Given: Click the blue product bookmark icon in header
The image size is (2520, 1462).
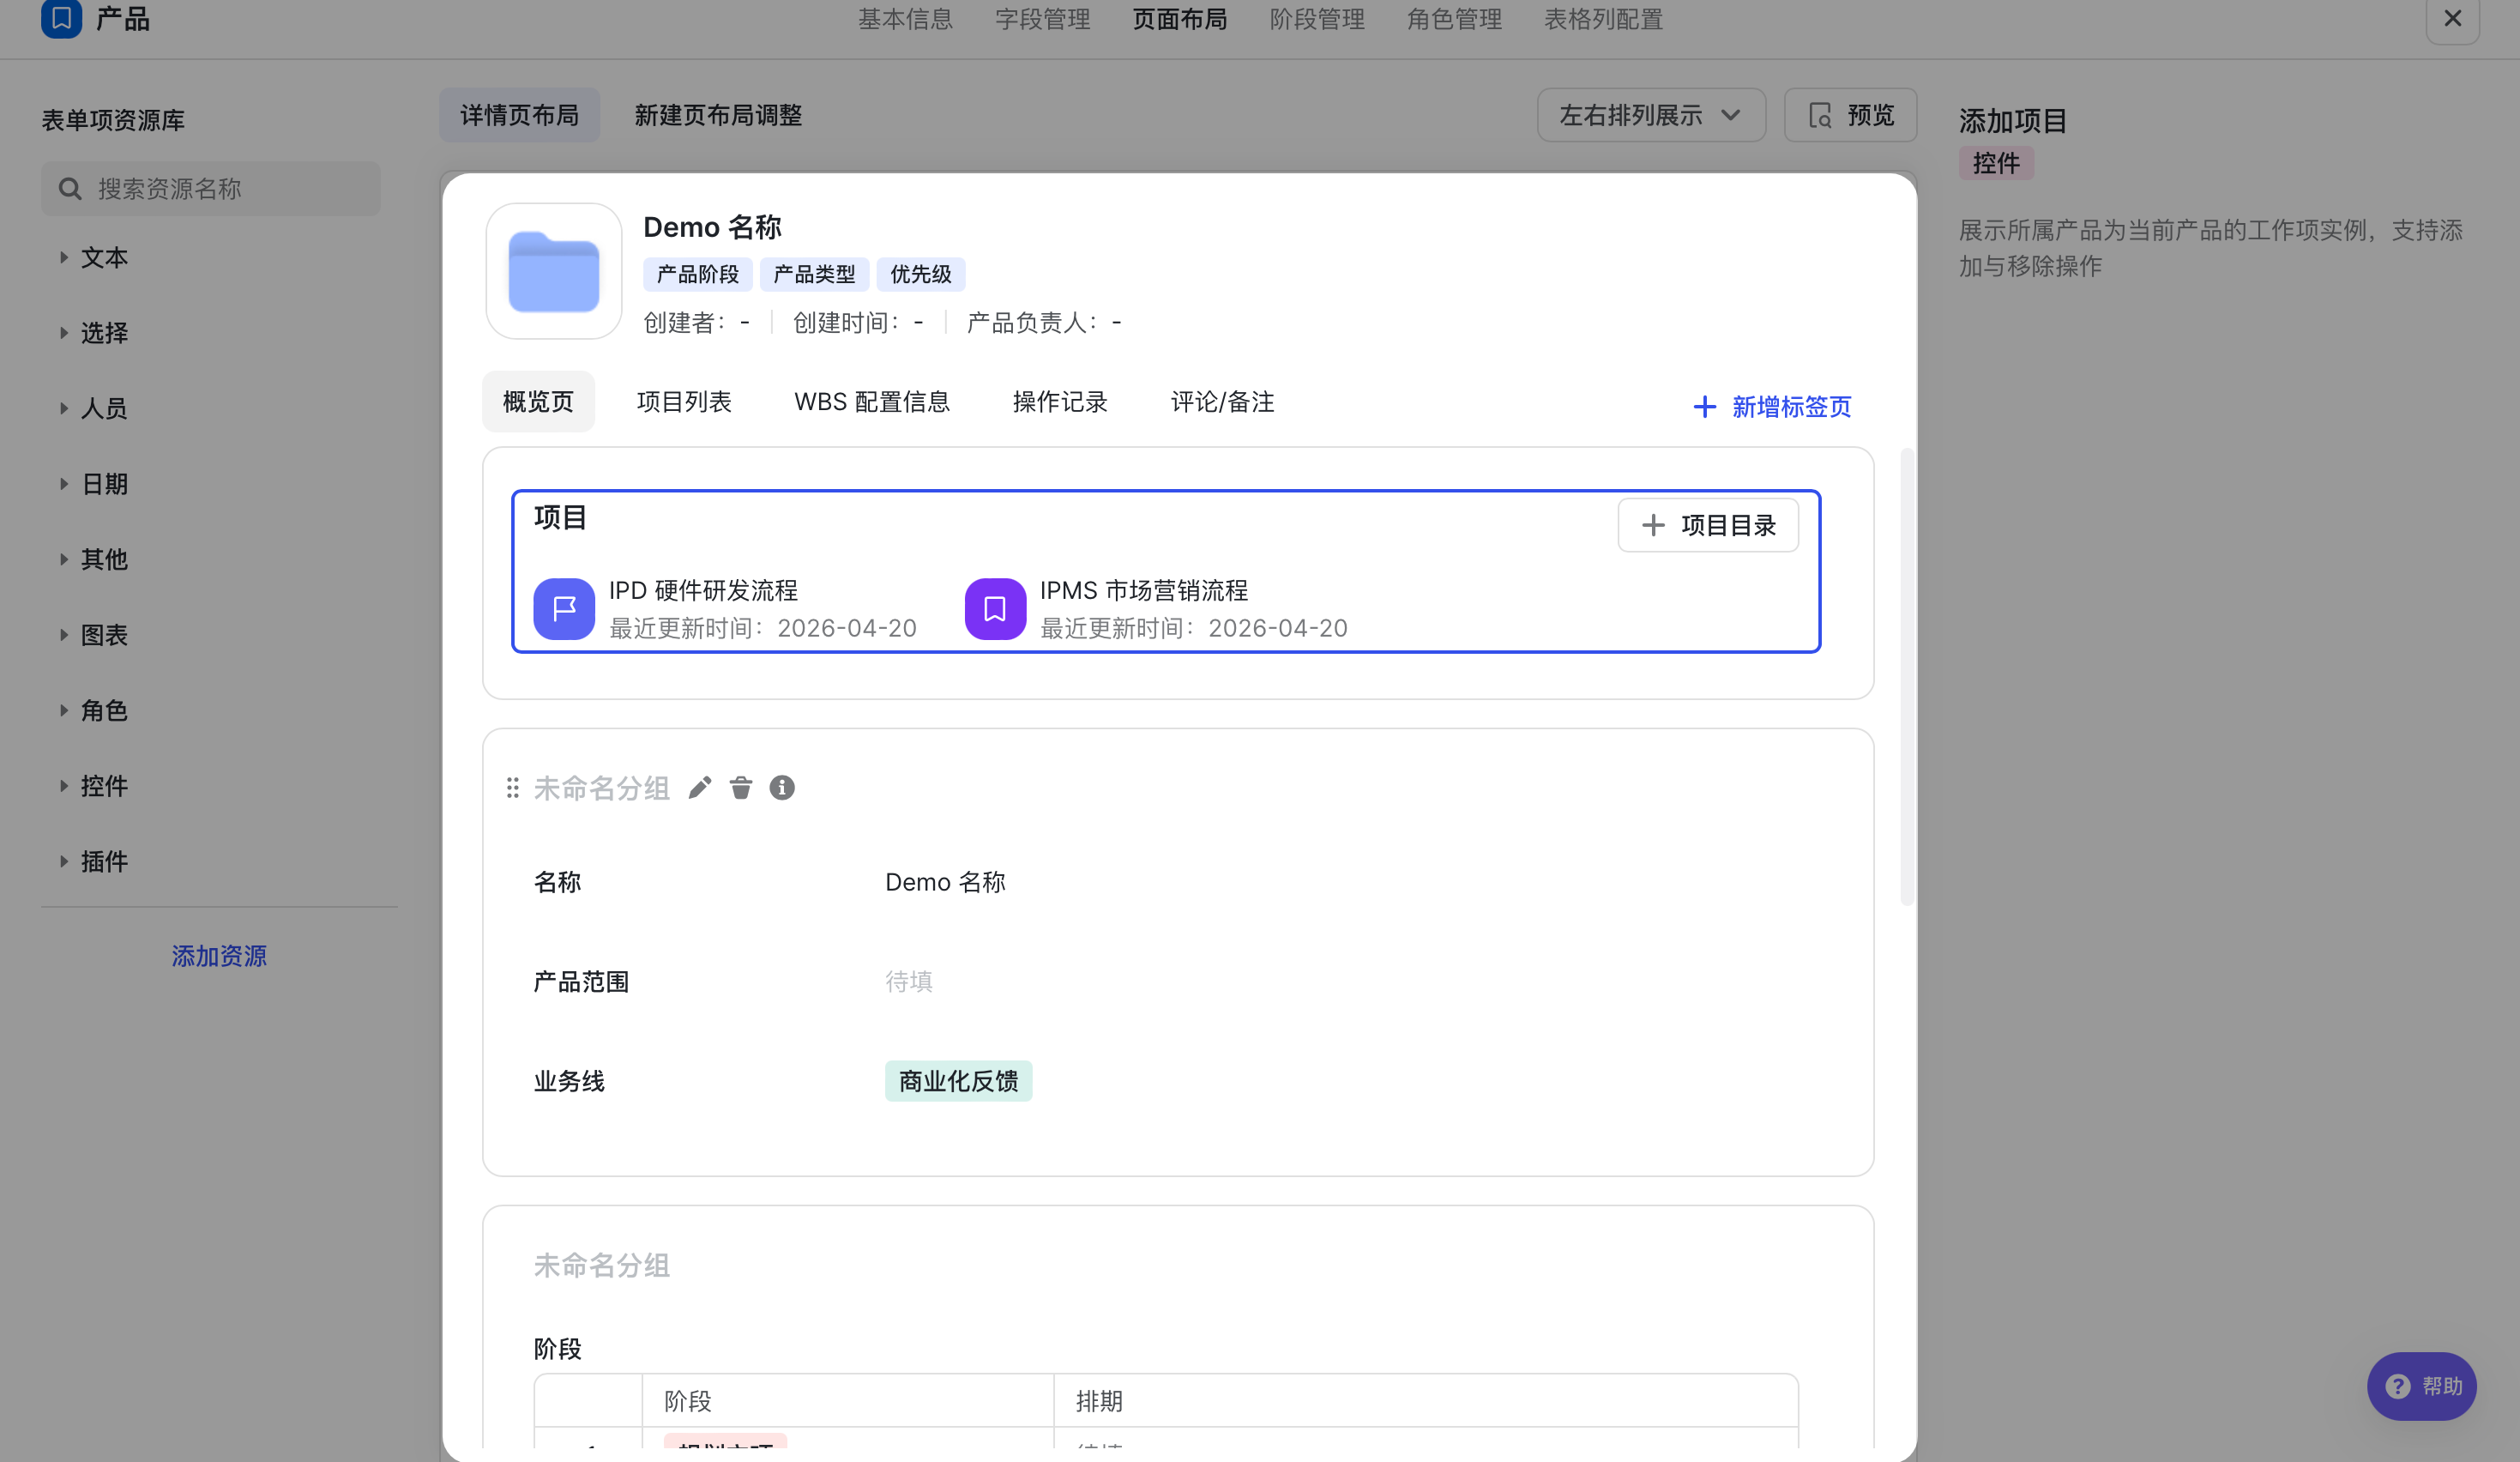Looking at the screenshot, I should (x=61, y=18).
